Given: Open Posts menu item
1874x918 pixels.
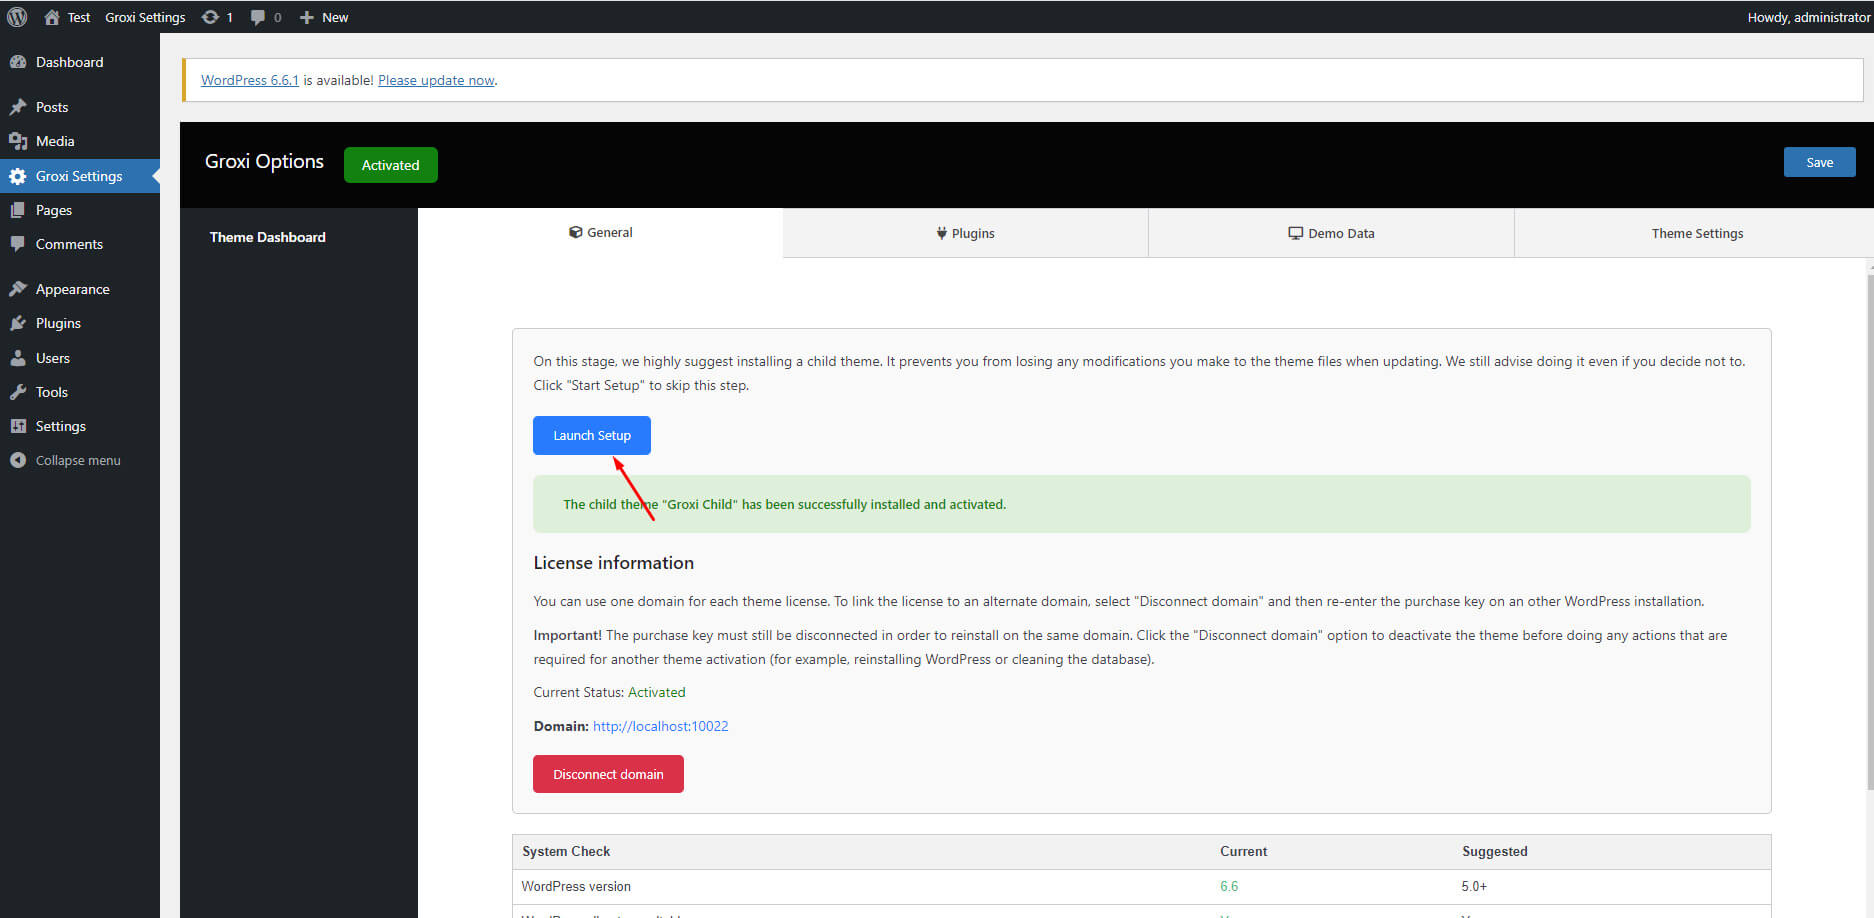Looking at the screenshot, I should click(x=80, y=107).
